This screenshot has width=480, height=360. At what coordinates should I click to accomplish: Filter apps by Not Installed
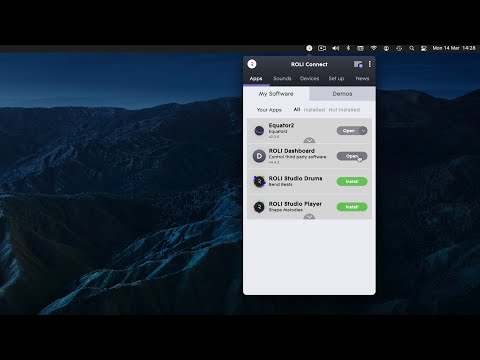(x=344, y=110)
